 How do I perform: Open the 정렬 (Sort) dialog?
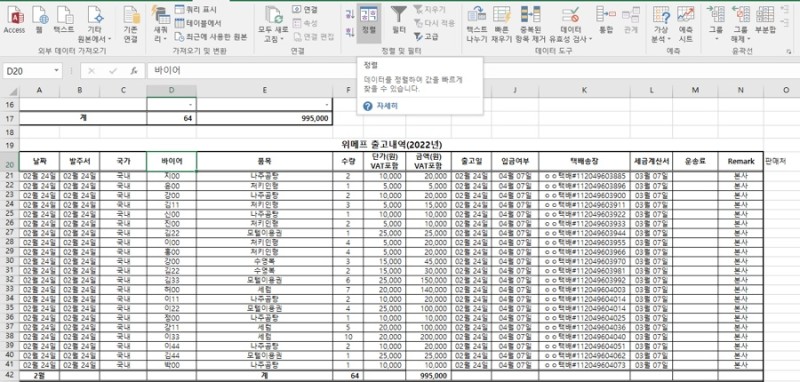[369, 22]
